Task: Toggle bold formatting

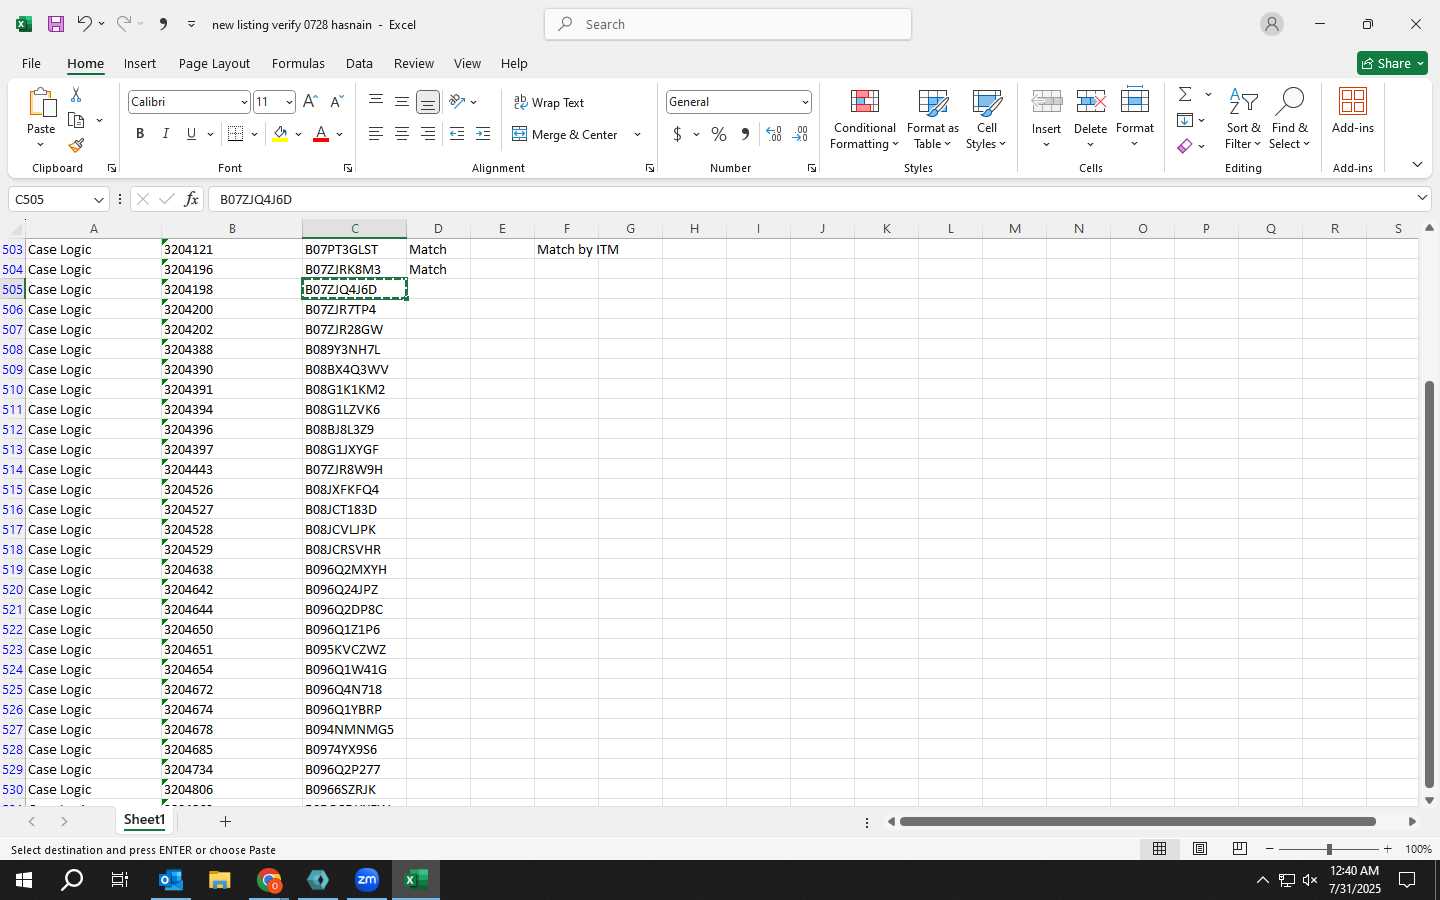Action: pyautogui.click(x=140, y=134)
